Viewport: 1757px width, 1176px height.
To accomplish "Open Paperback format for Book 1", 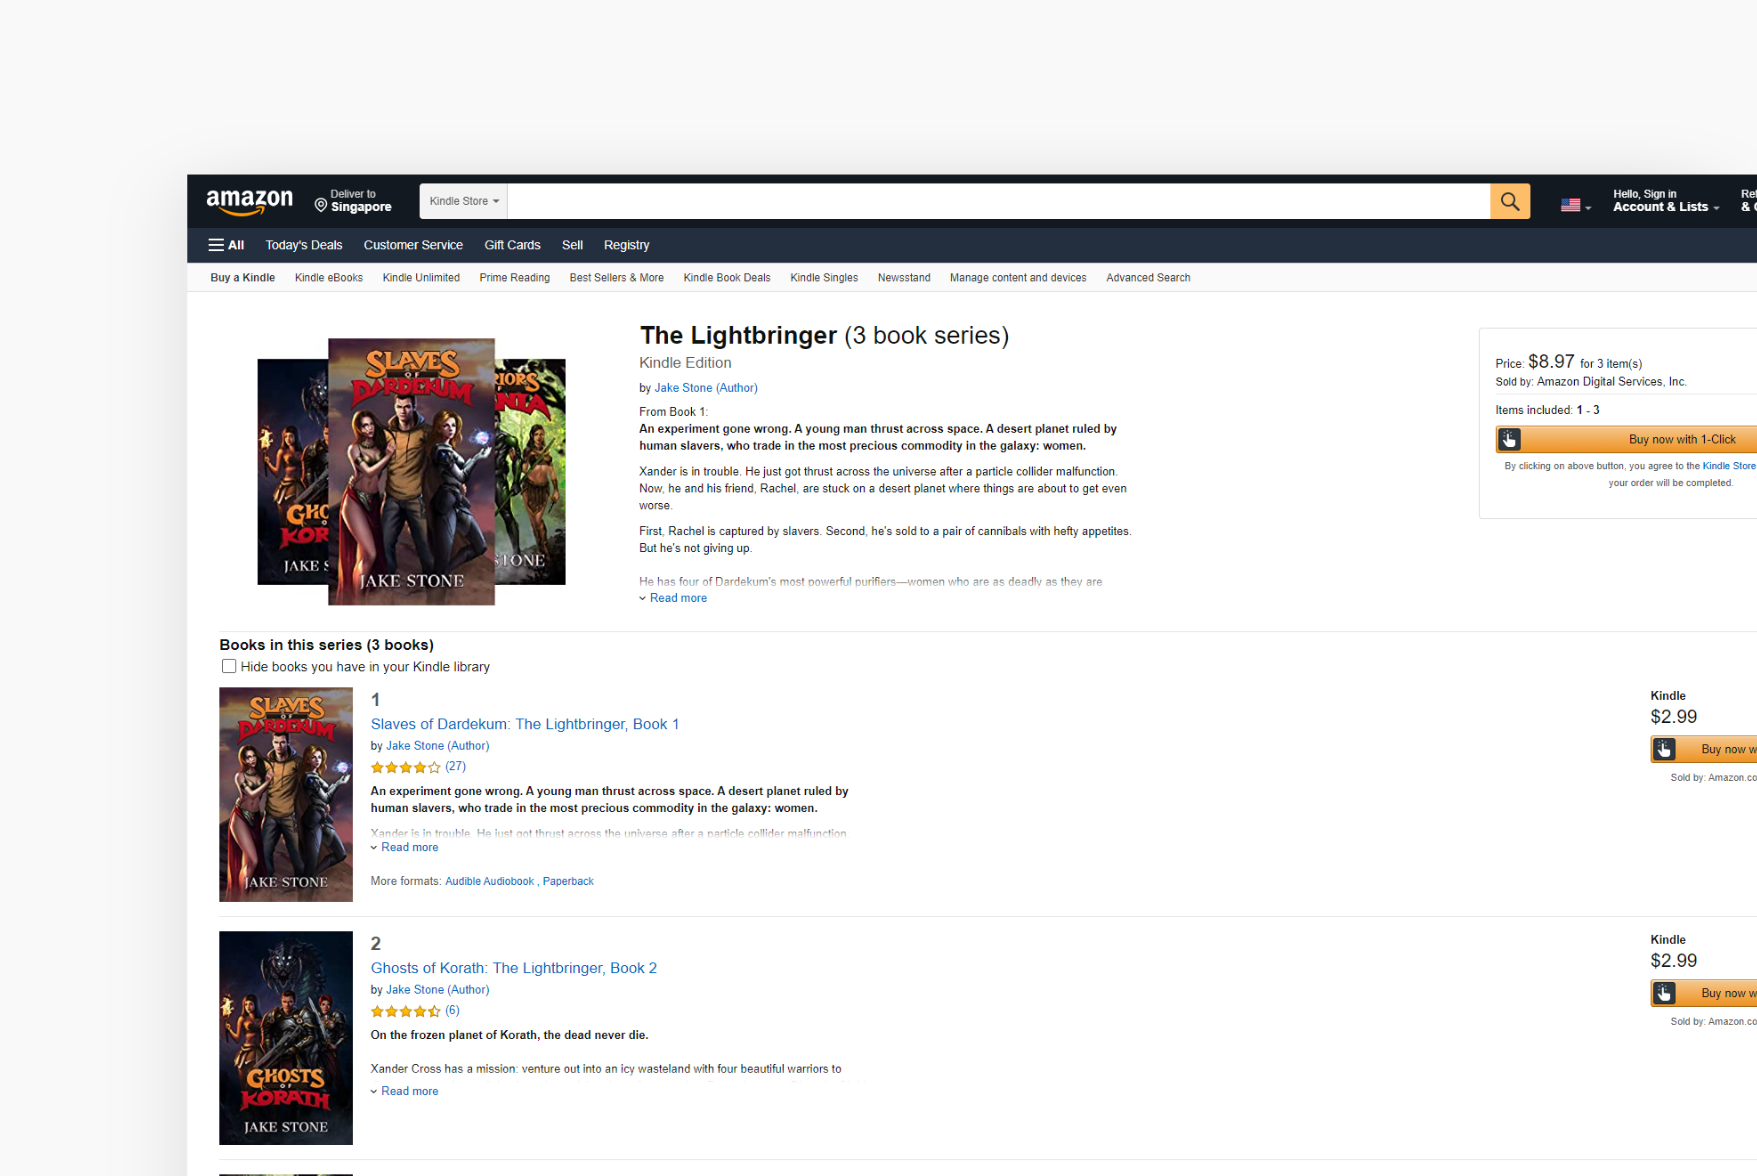I will (x=568, y=881).
